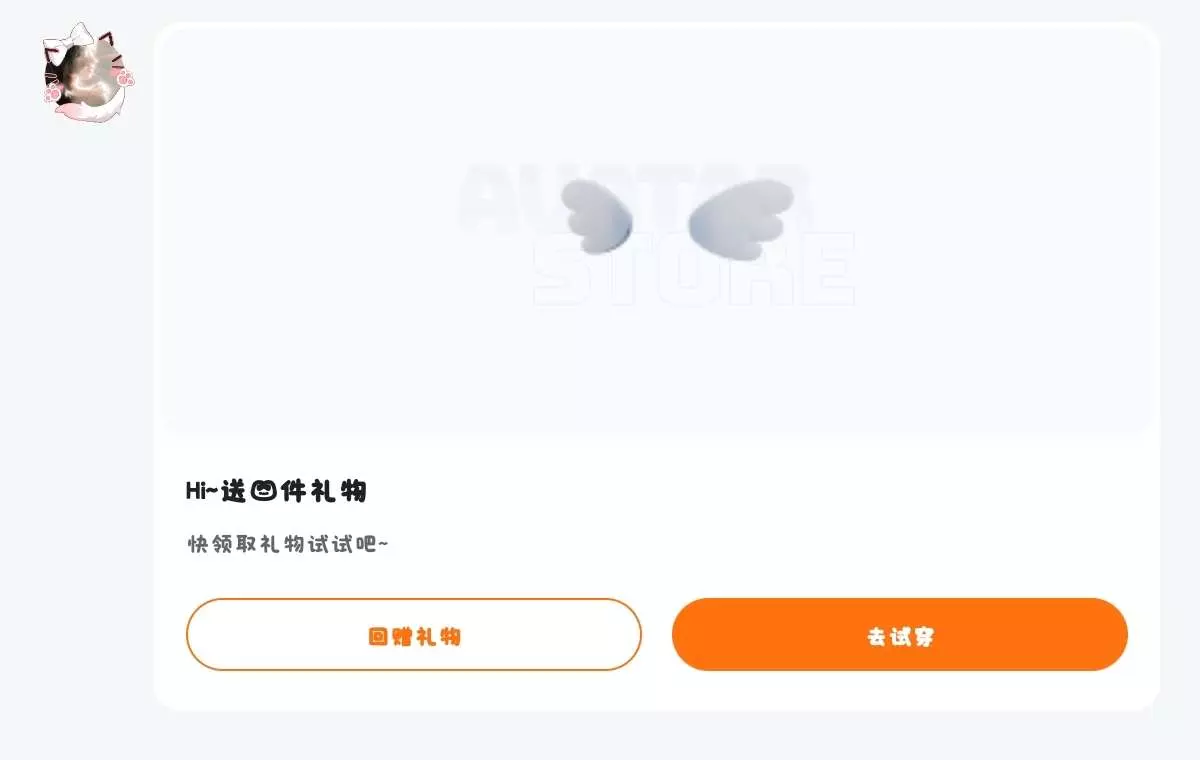Select the left angel wing item
1200x760 pixels.
click(x=597, y=216)
